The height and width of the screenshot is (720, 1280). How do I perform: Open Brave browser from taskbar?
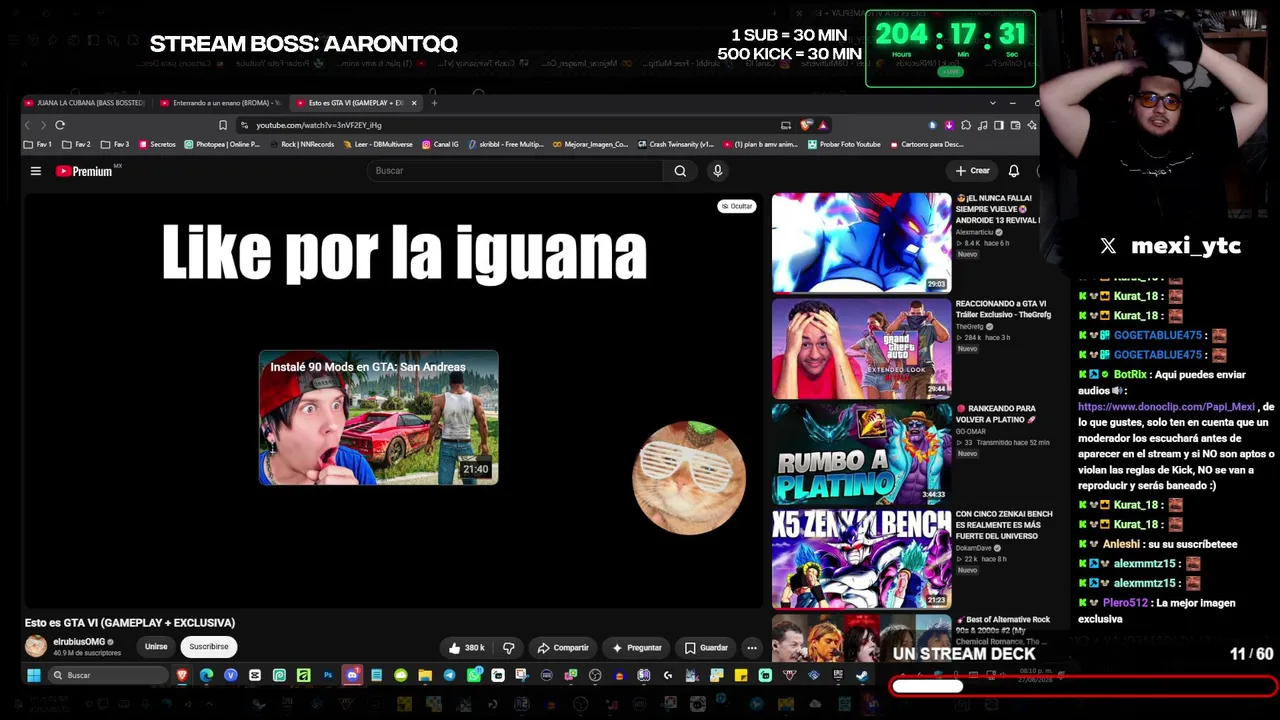(182, 676)
